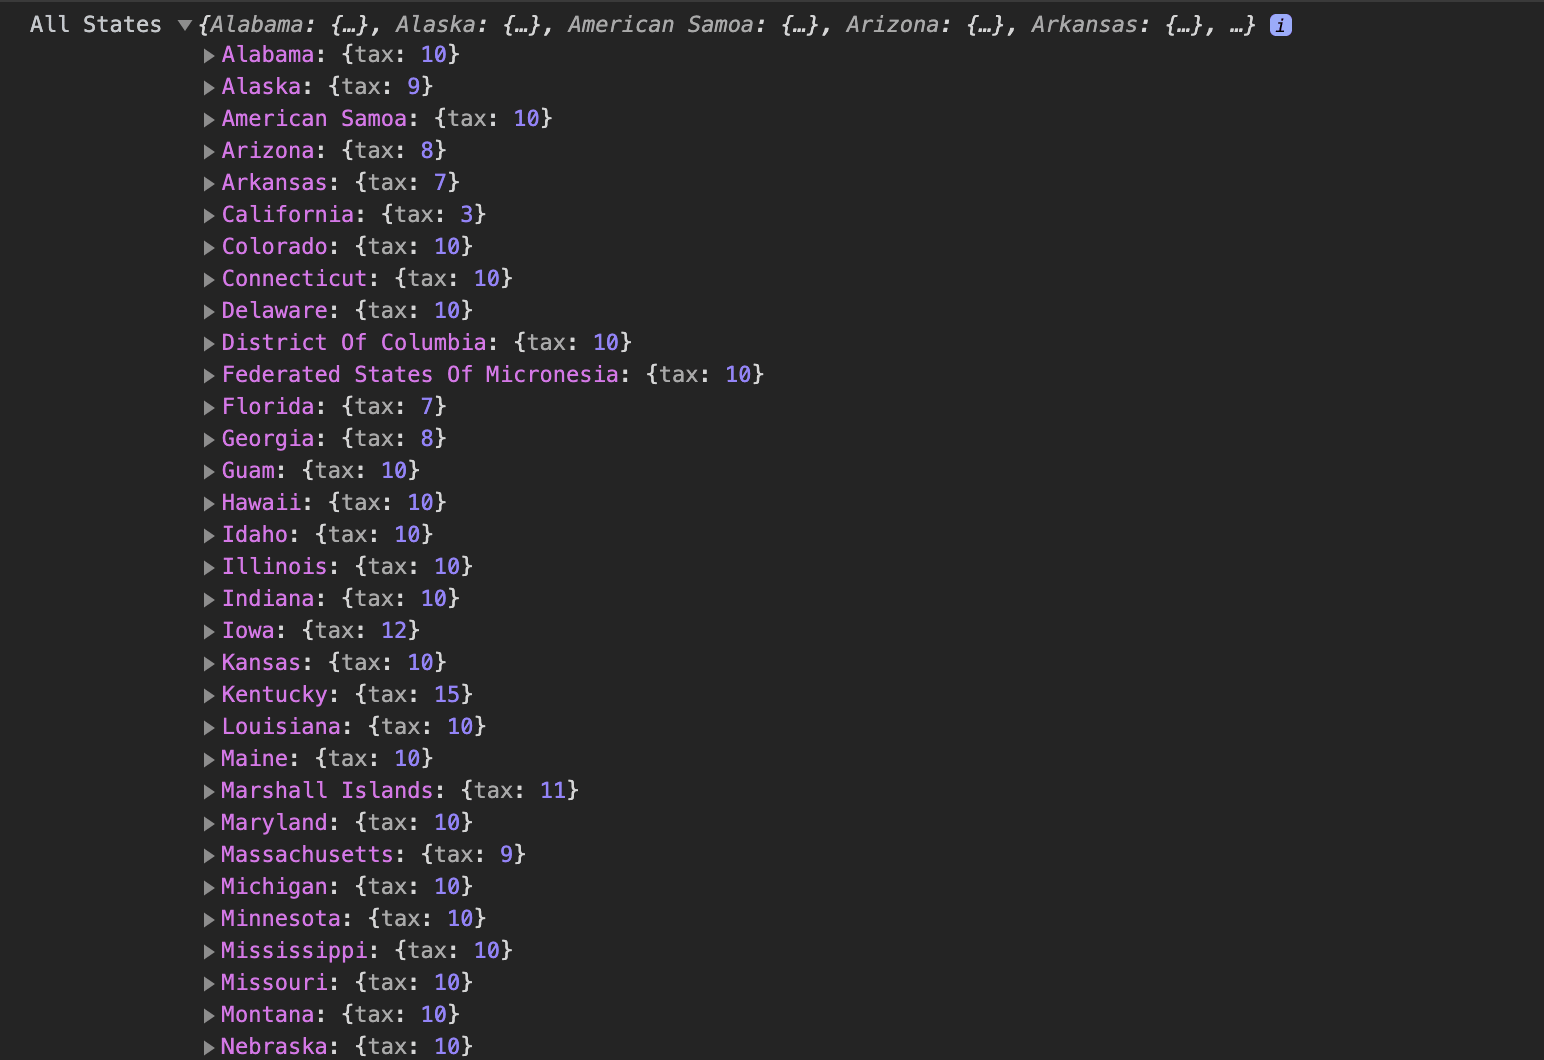This screenshot has width=1544, height=1060.
Task: Expand the Marshall Islands entry
Action: pyautogui.click(x=209, y=792)
